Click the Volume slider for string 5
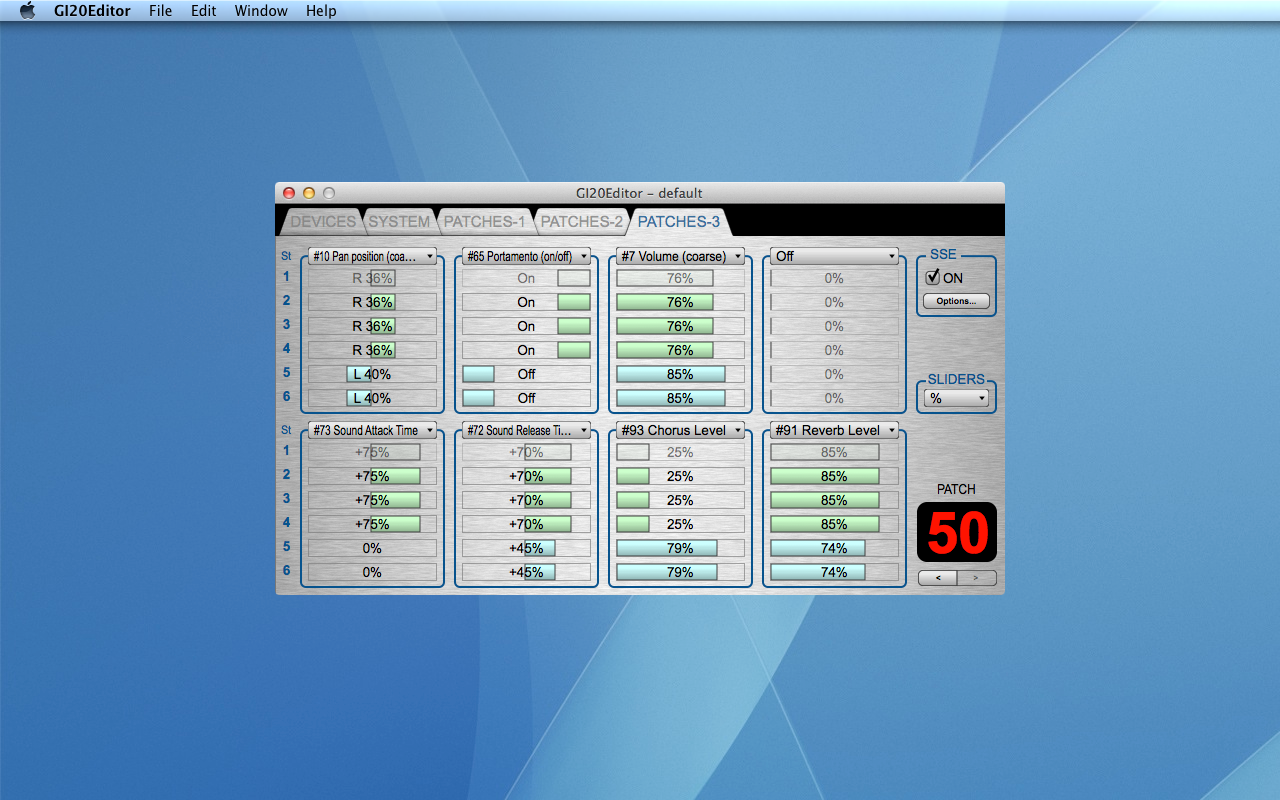The image size is (1280, 800). [680, 374]
